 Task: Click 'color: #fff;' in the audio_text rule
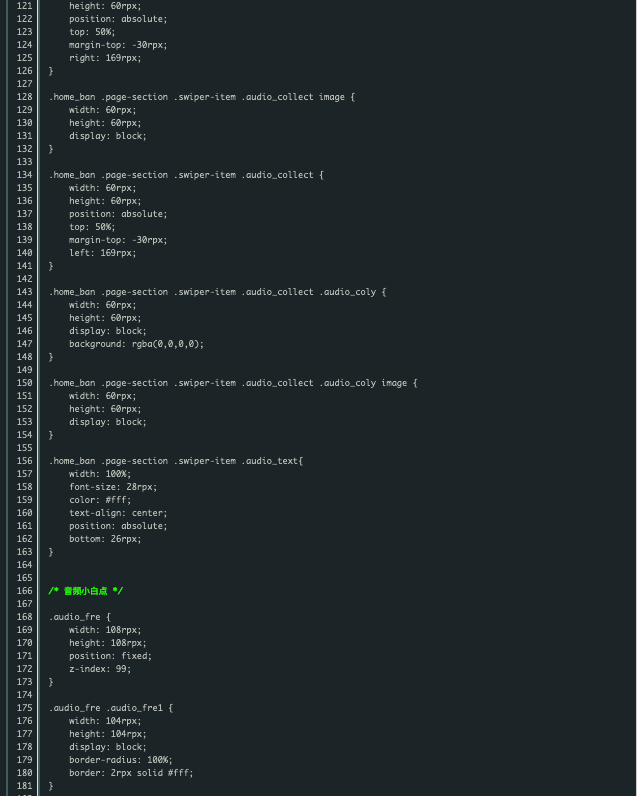(100, 500)
